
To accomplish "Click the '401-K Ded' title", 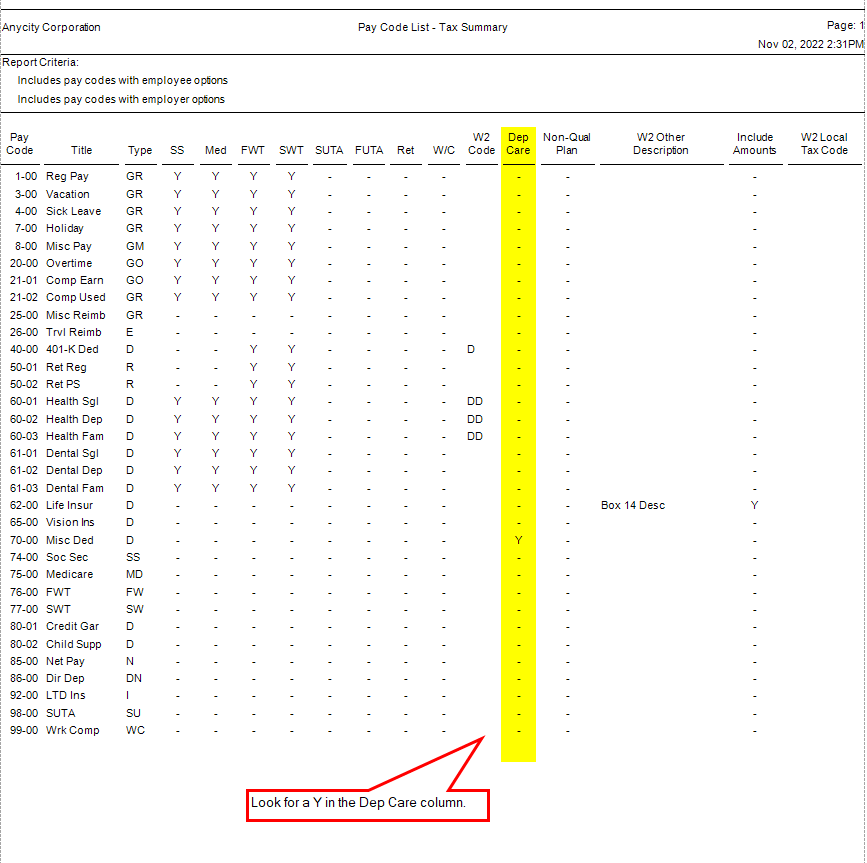I will (72, 349).
